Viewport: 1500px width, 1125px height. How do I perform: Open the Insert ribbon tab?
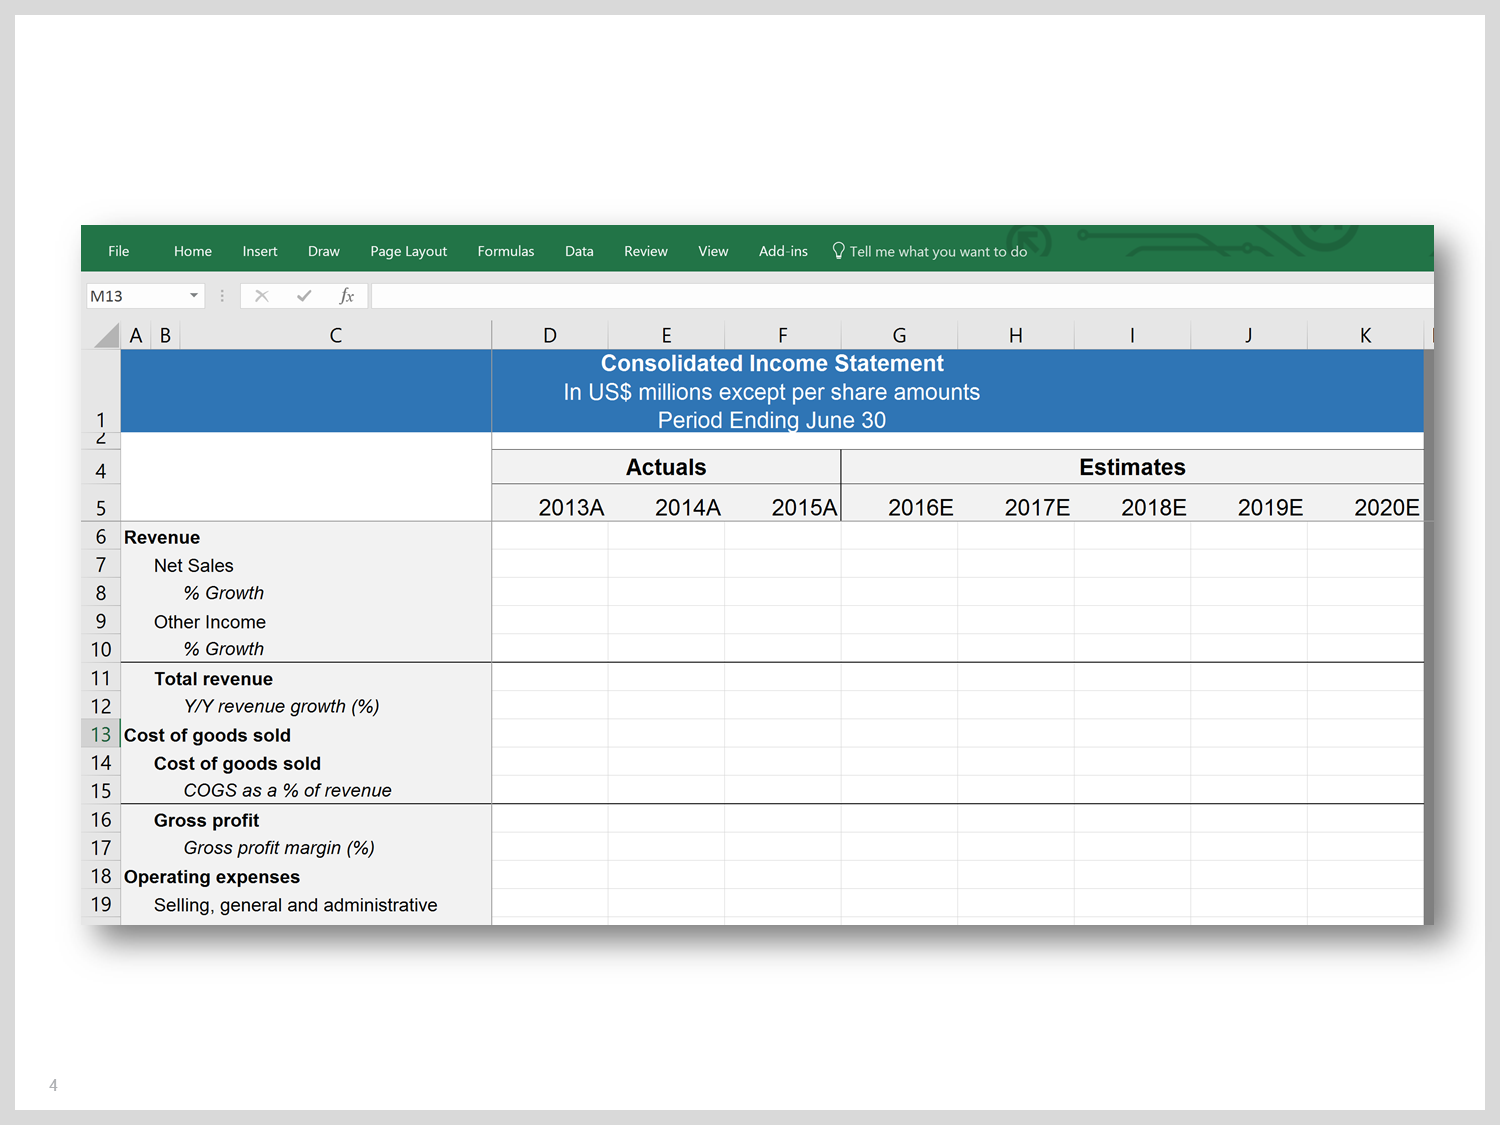coord(259,251)
